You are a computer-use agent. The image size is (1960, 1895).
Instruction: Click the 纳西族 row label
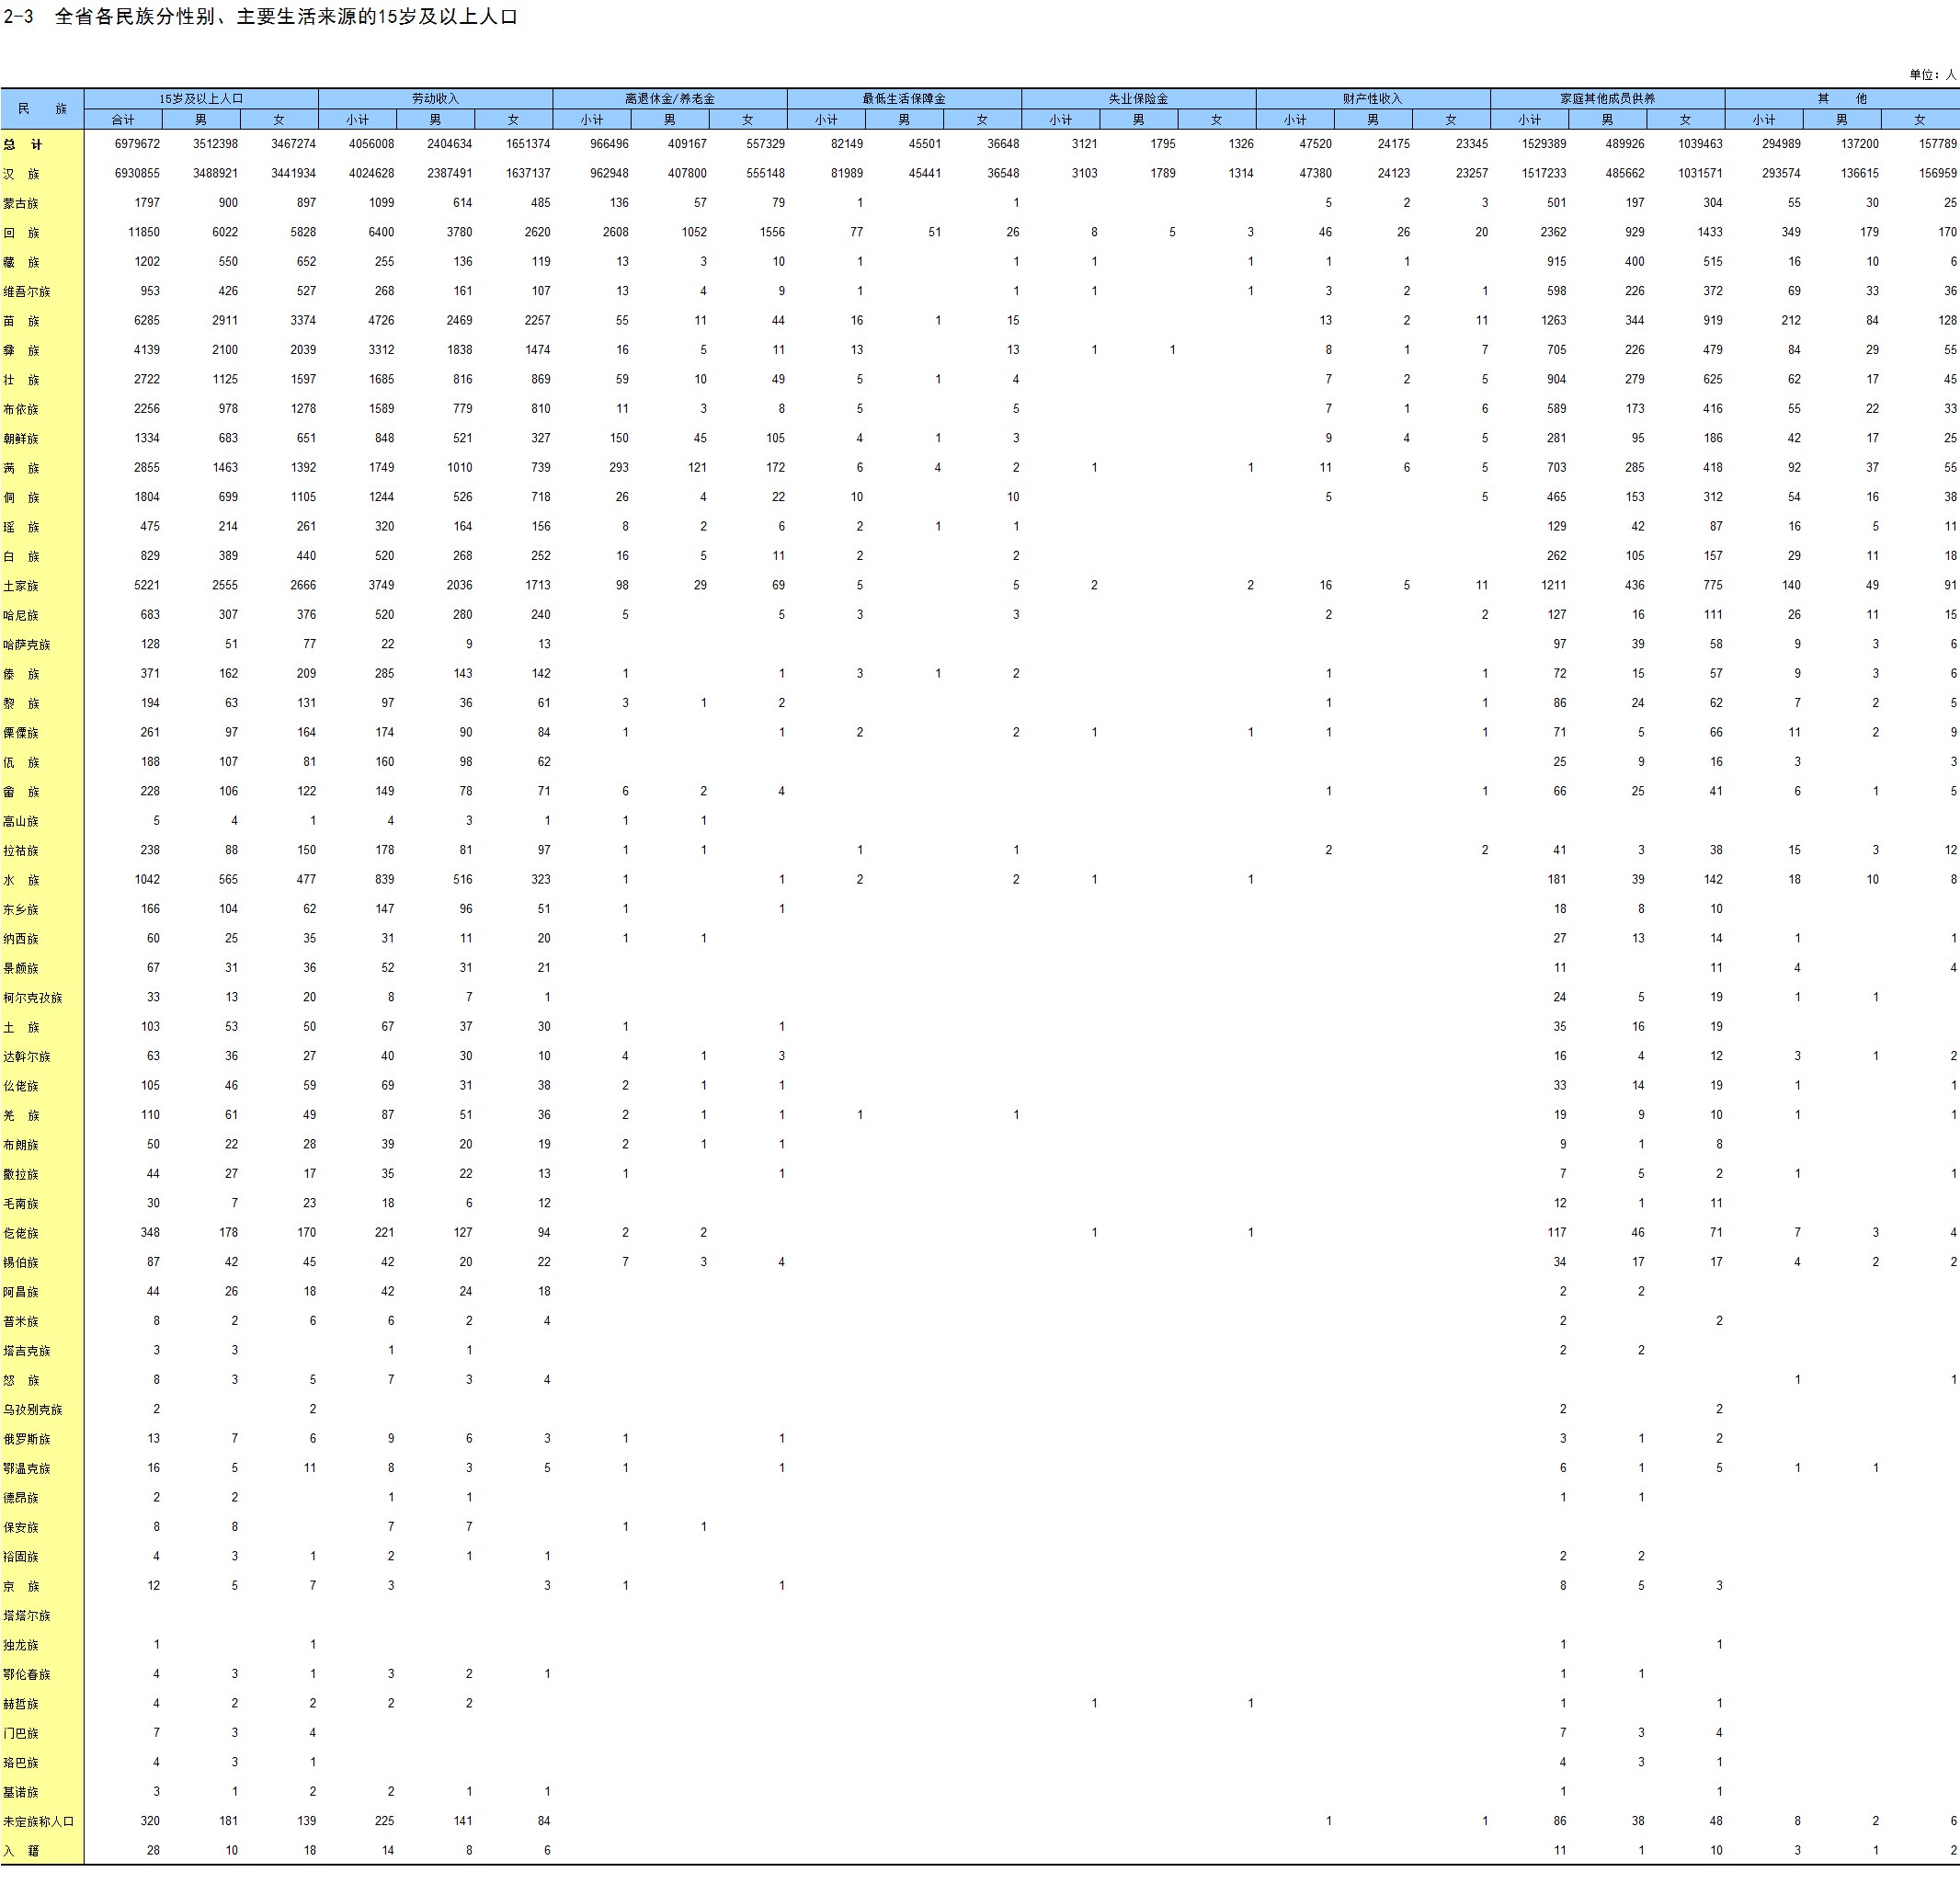point(21,939)
